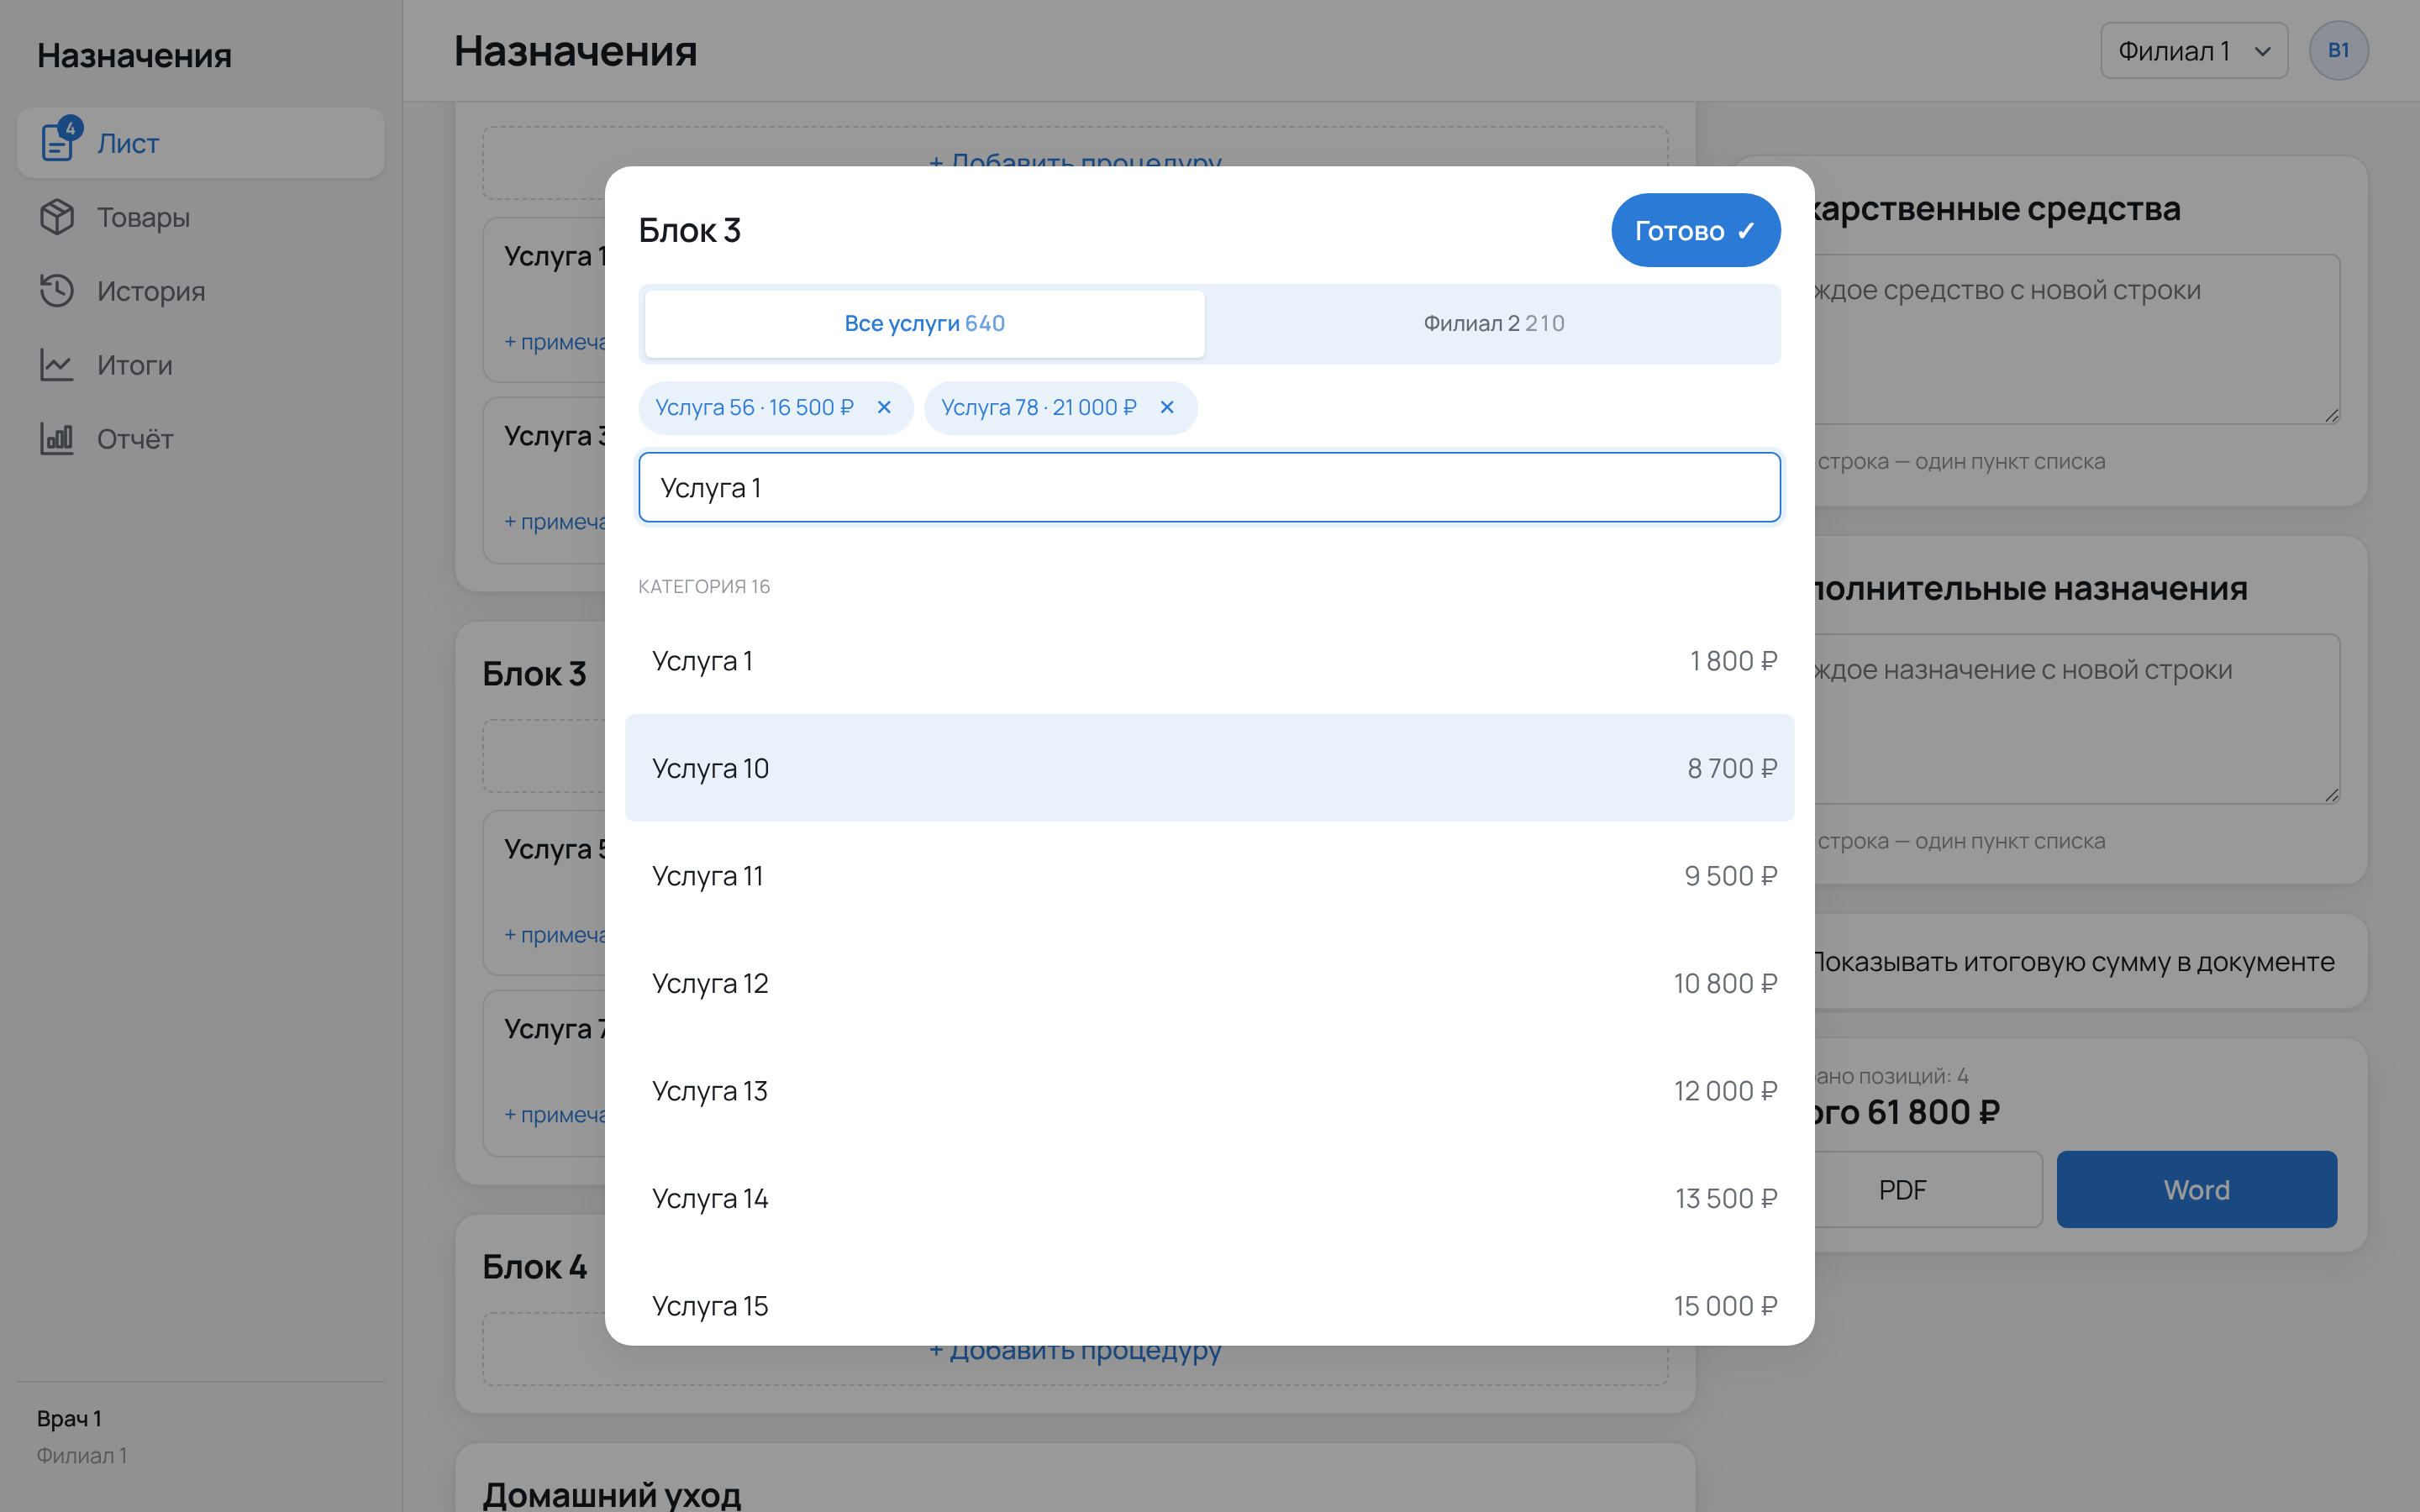
Task: Remove the Услуга 56 chip
Action: point(884,407)
